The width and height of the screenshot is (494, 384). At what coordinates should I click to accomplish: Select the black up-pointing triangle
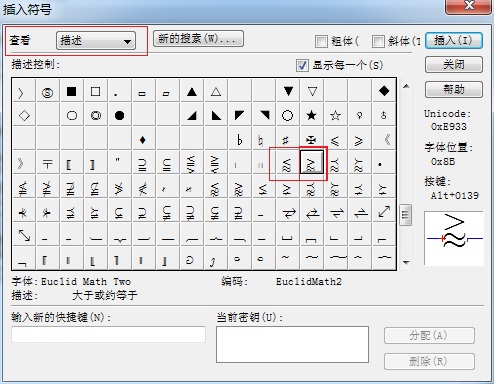(x=192, y=92)
